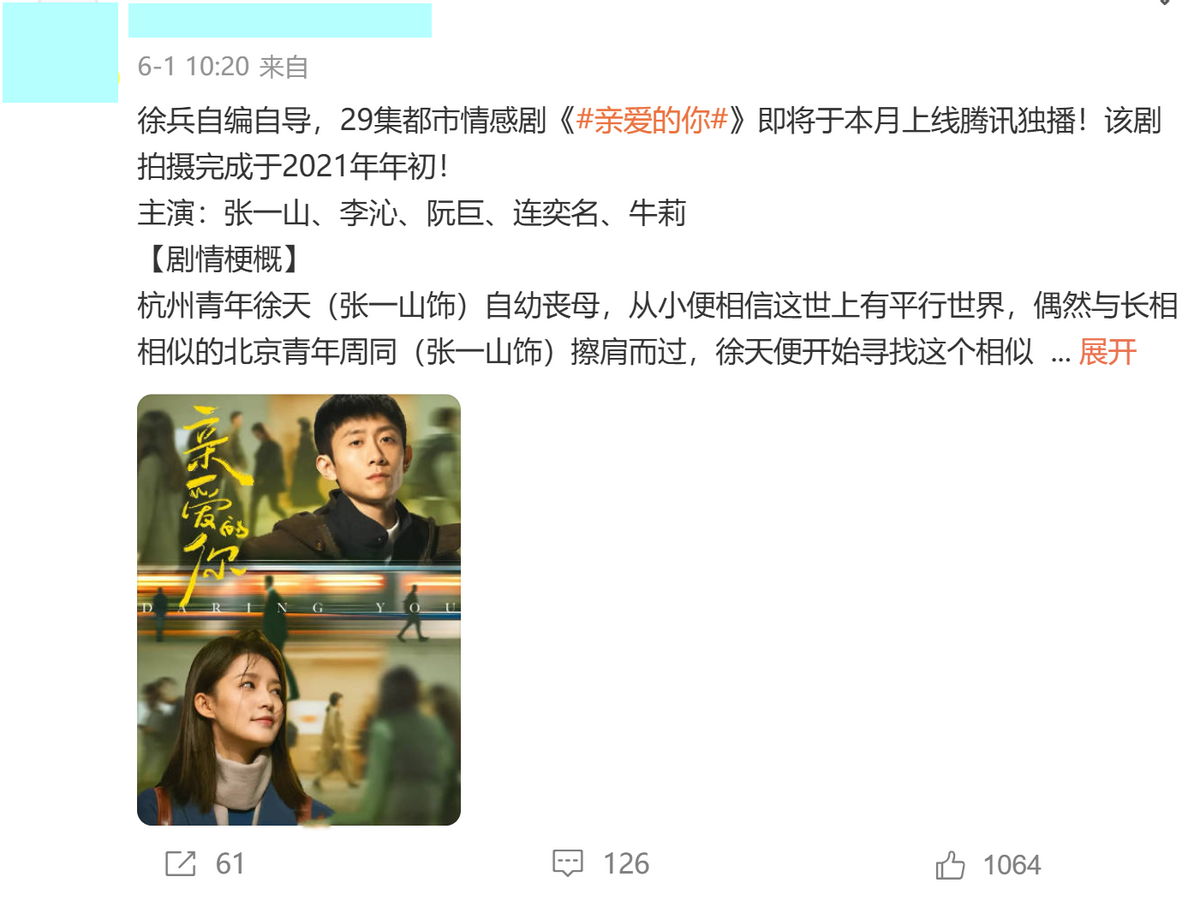Open the post options chevron at top right
The width and height of the screenshot is (1200, 900).
pyautogui.click(x=1165, y=3)
